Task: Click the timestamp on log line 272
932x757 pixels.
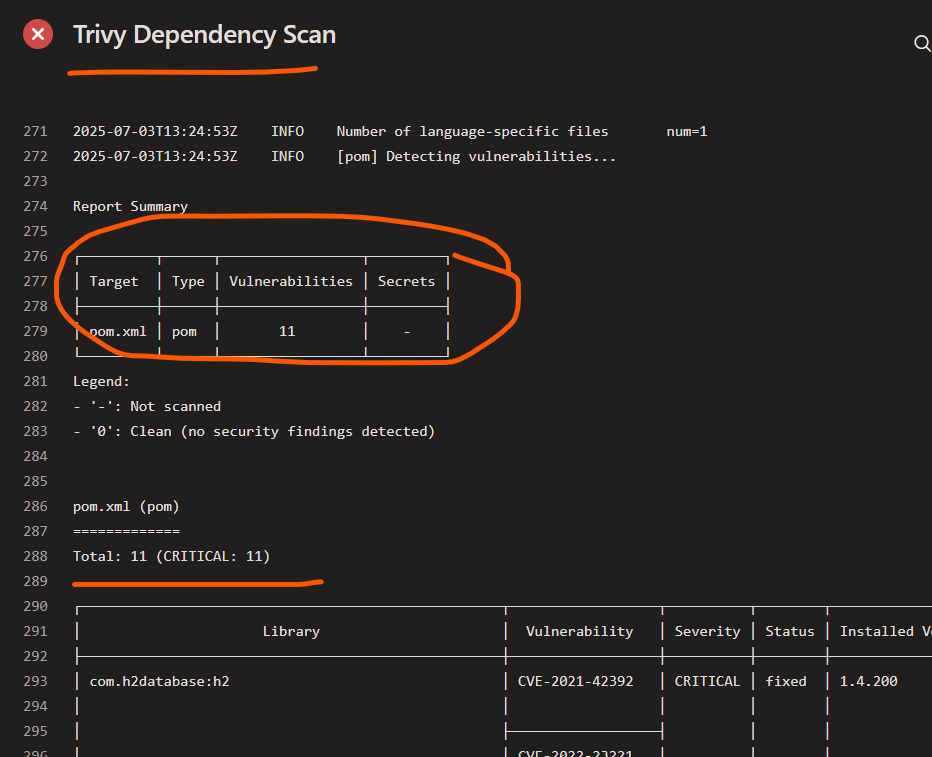Action: 155,156
